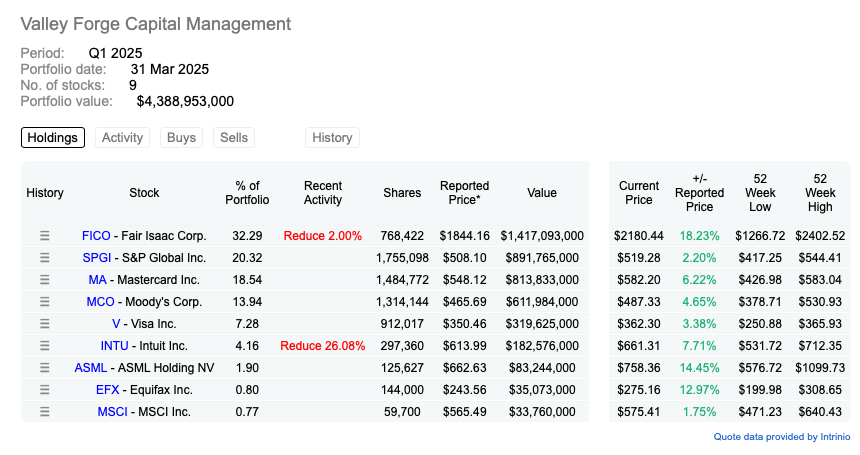Image resolution: width=860 pixels, height=455 pixels.
Task: Switch to the Buys tab
Action: 182,138
